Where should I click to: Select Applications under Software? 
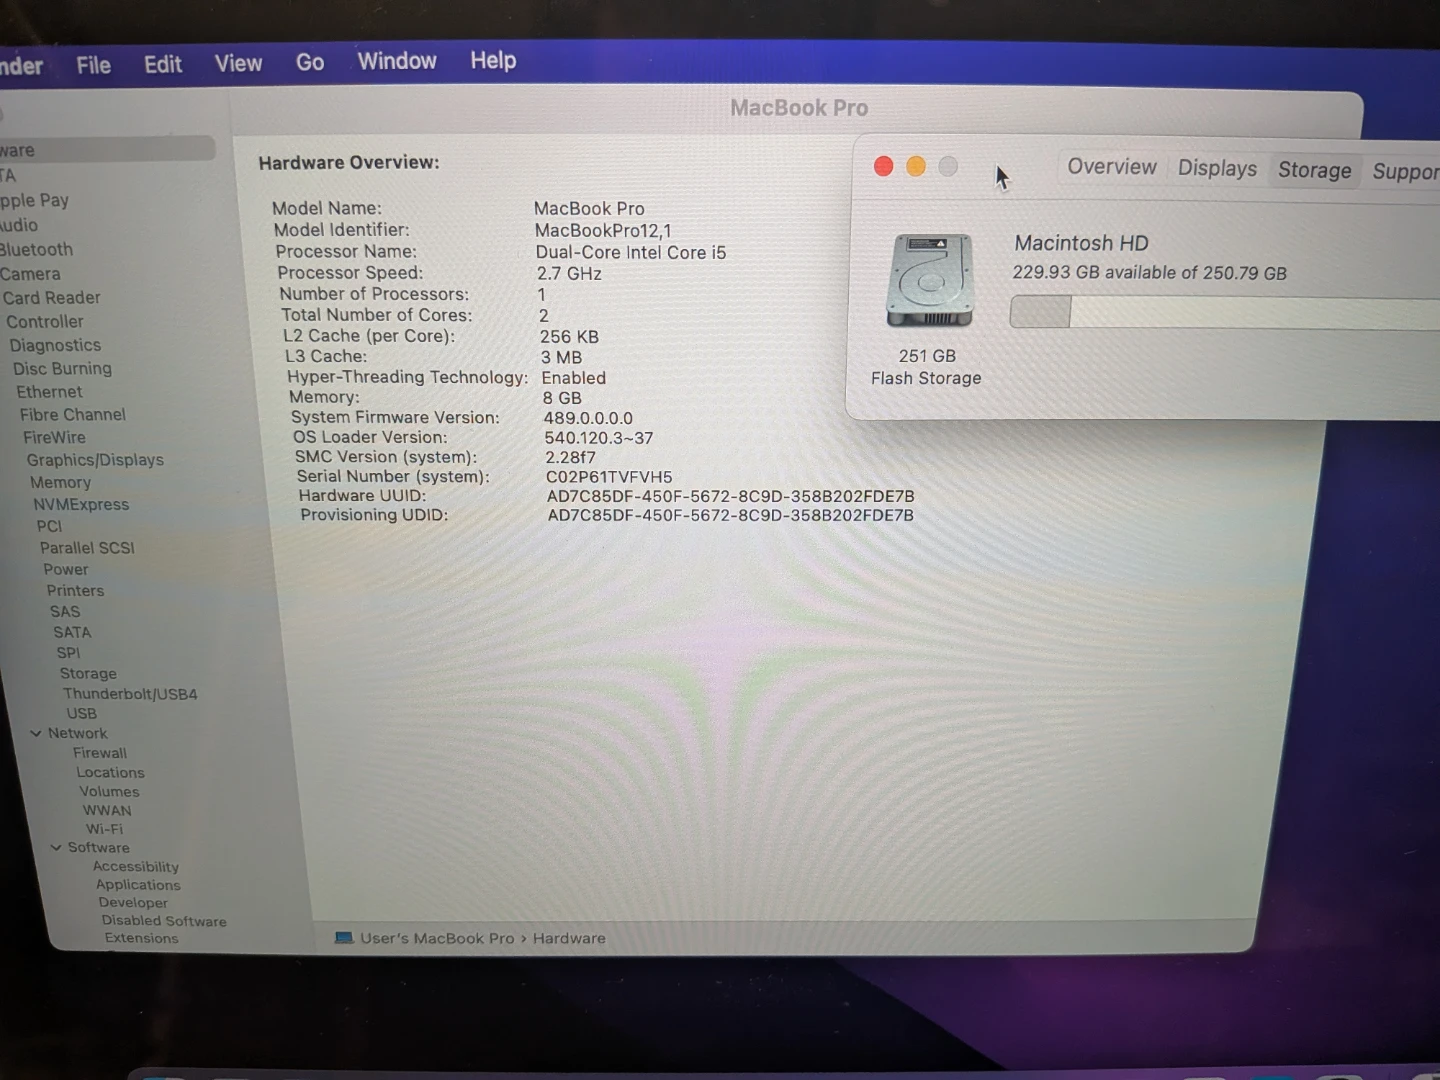(138, 885)
